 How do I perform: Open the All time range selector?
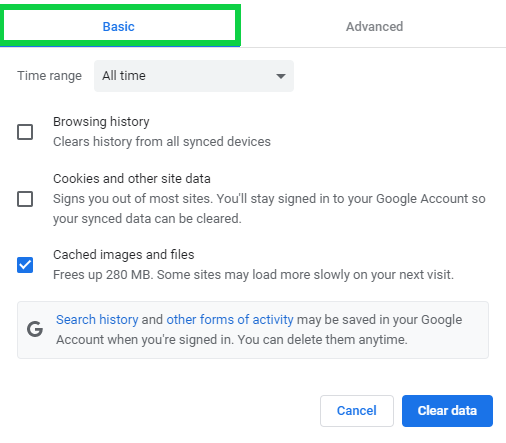(x=194, y=76)
